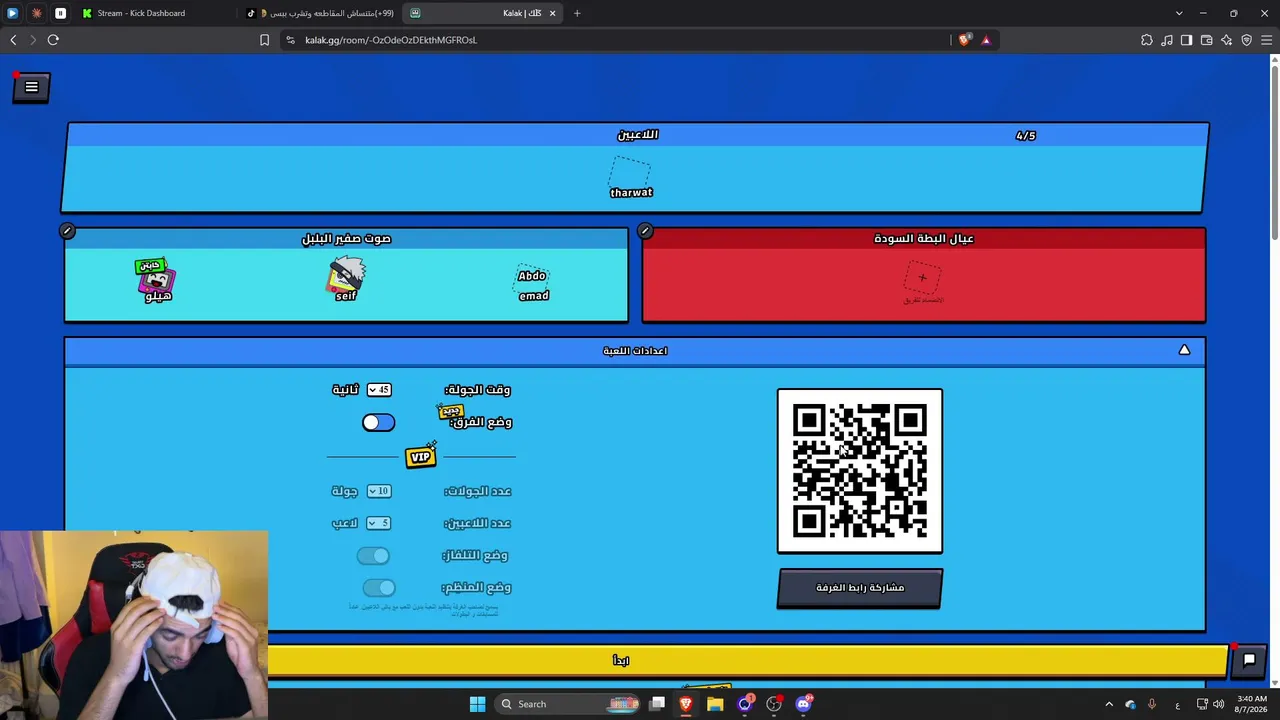
Task: Toggle the organizer mode switch (وضع المنظم)
Action: 379,588
